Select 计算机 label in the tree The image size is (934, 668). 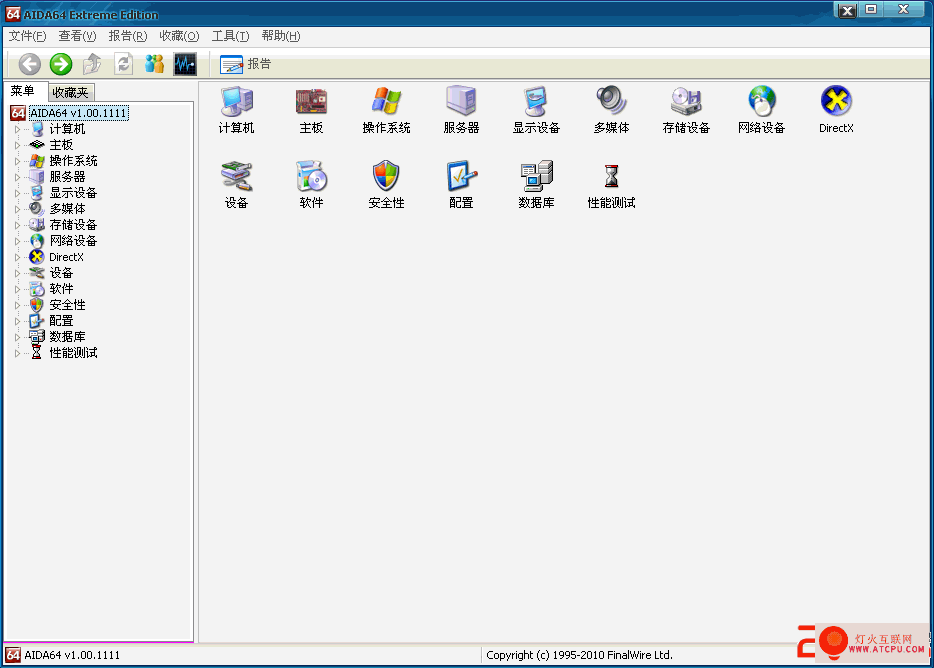click(67, 129)
